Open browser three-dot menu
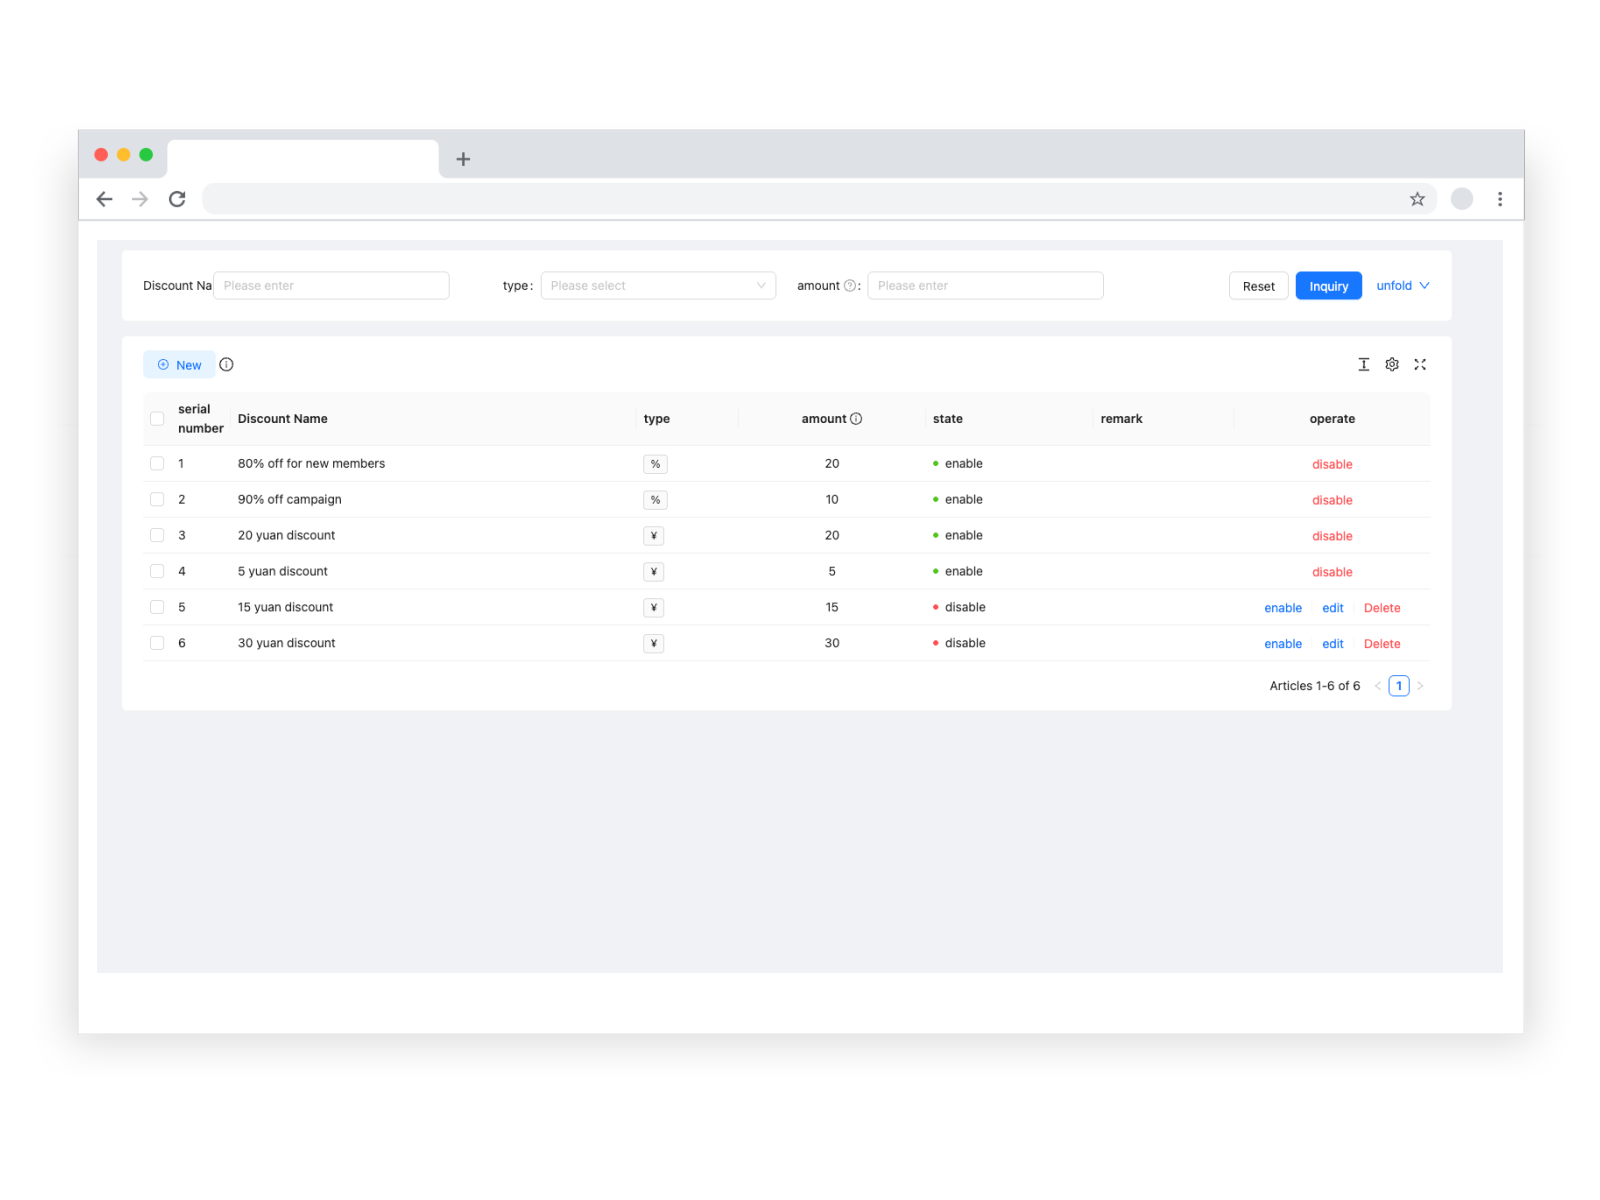 (x=1499, y=199)
